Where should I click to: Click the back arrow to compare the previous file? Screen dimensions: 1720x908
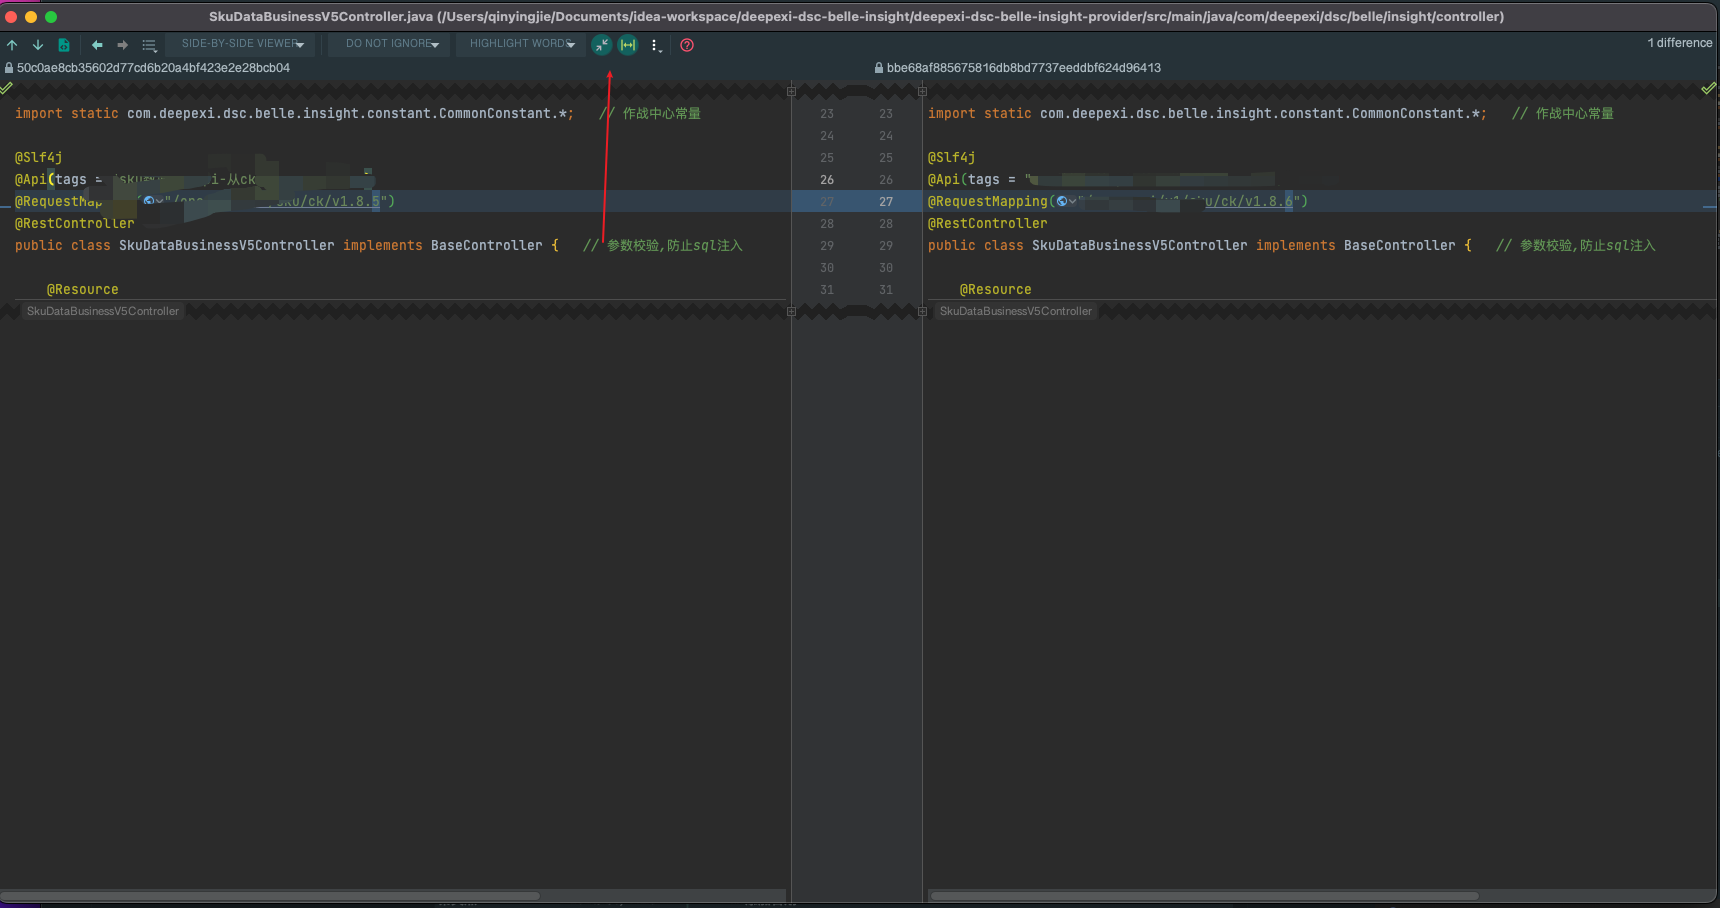click(x=97, y=45)
